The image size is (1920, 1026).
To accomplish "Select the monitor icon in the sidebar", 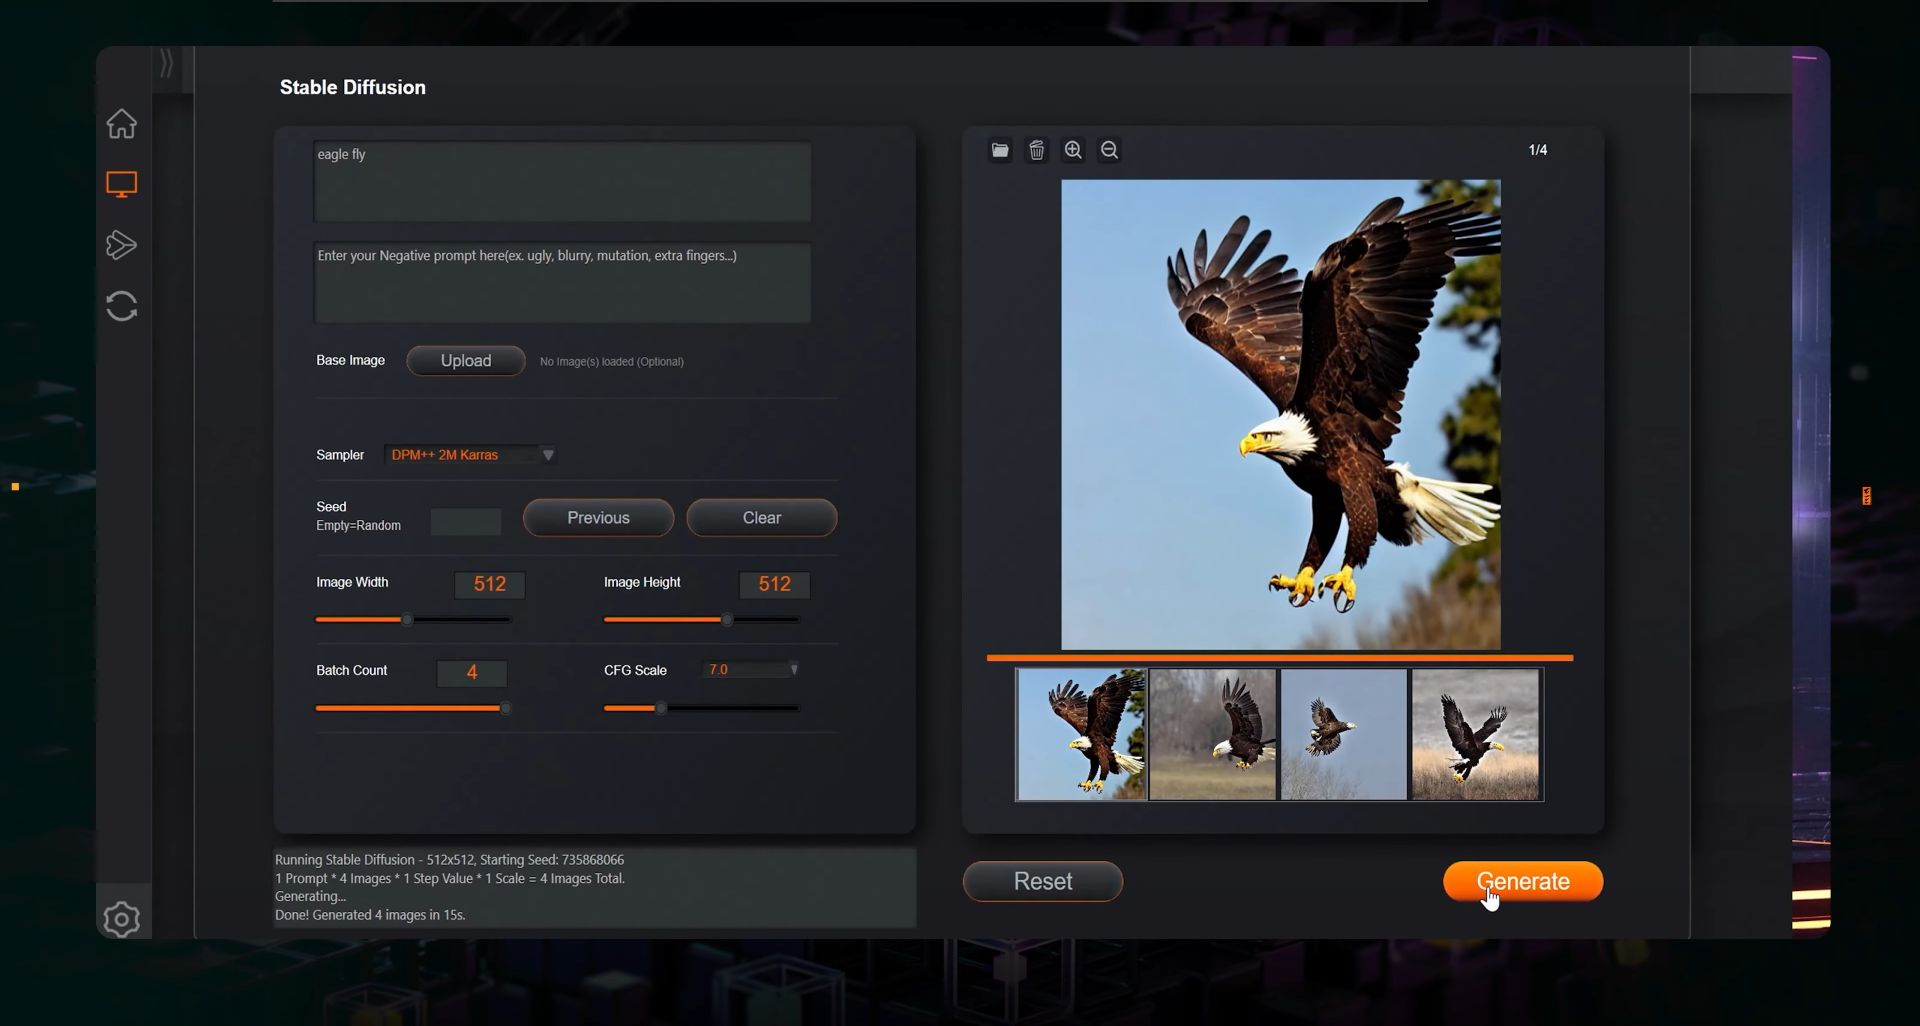I will (121, 184).
